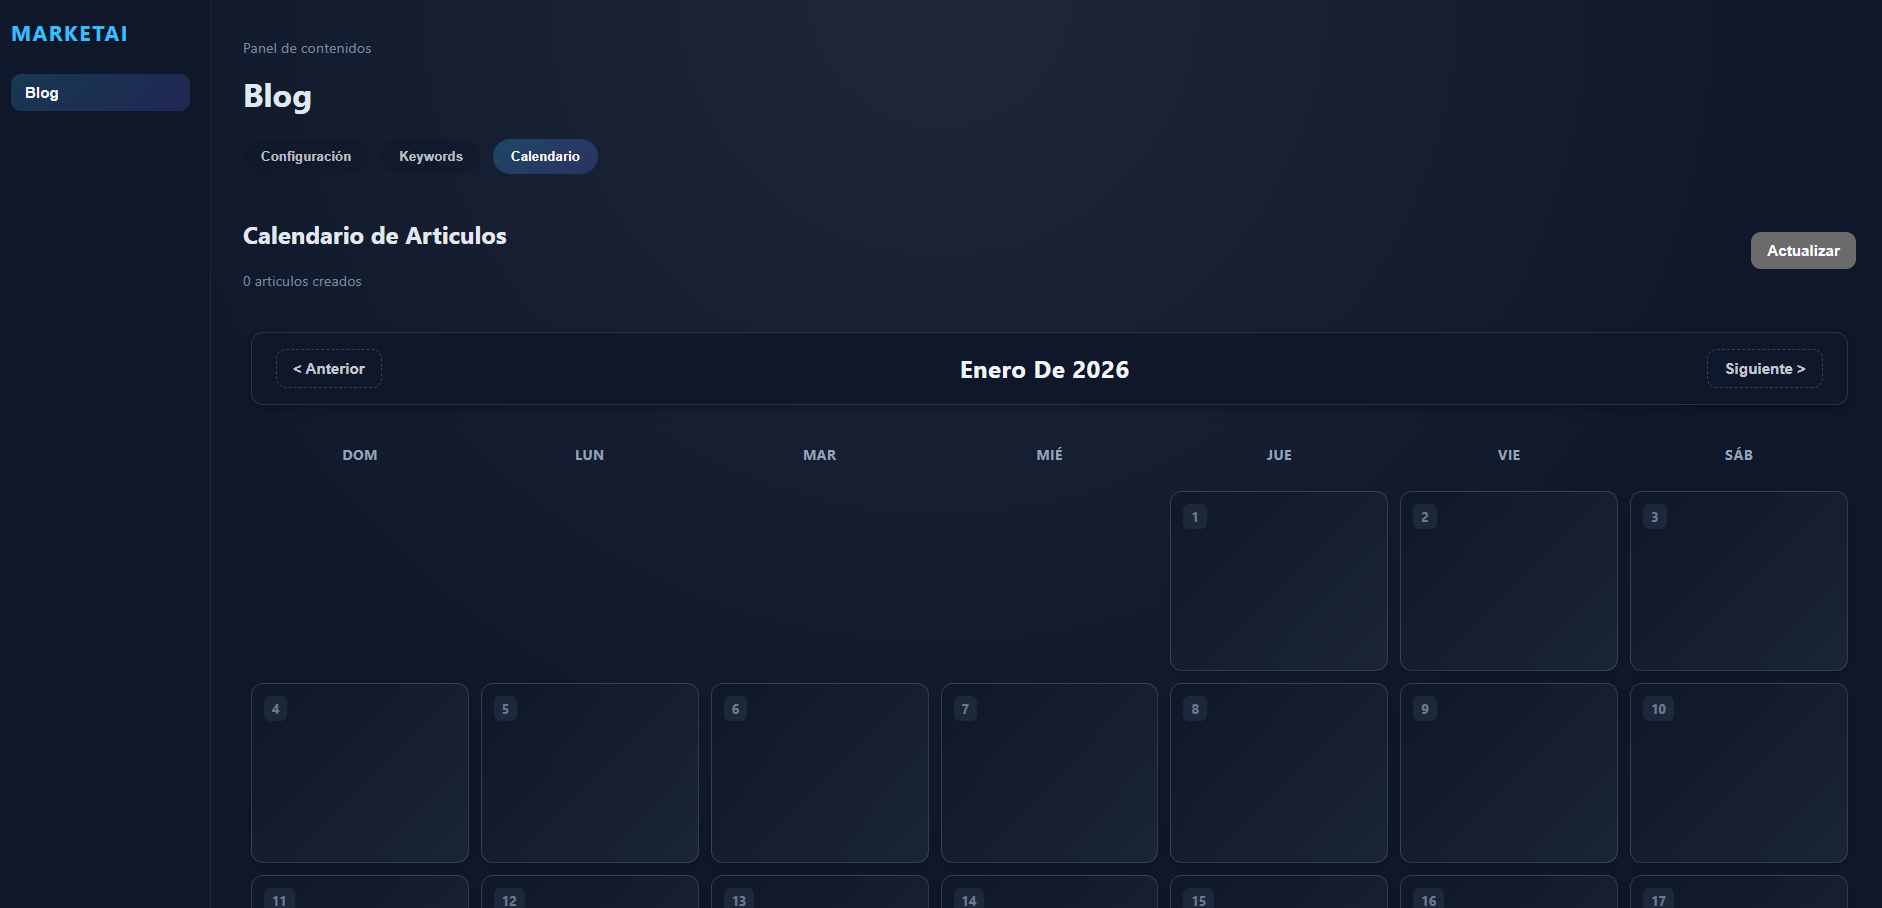Select day 2 in the calendar
Screen dimensions: 1882x908
point(1509,581)
